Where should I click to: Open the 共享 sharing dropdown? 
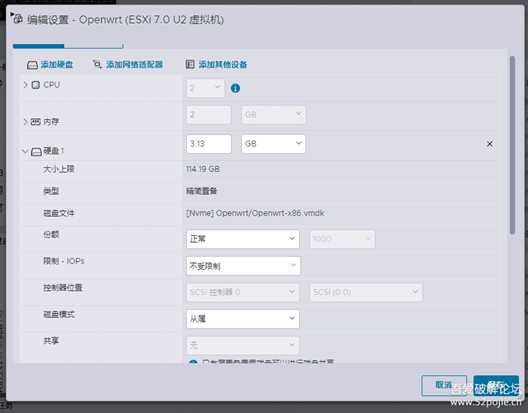(x=243, y=345)
